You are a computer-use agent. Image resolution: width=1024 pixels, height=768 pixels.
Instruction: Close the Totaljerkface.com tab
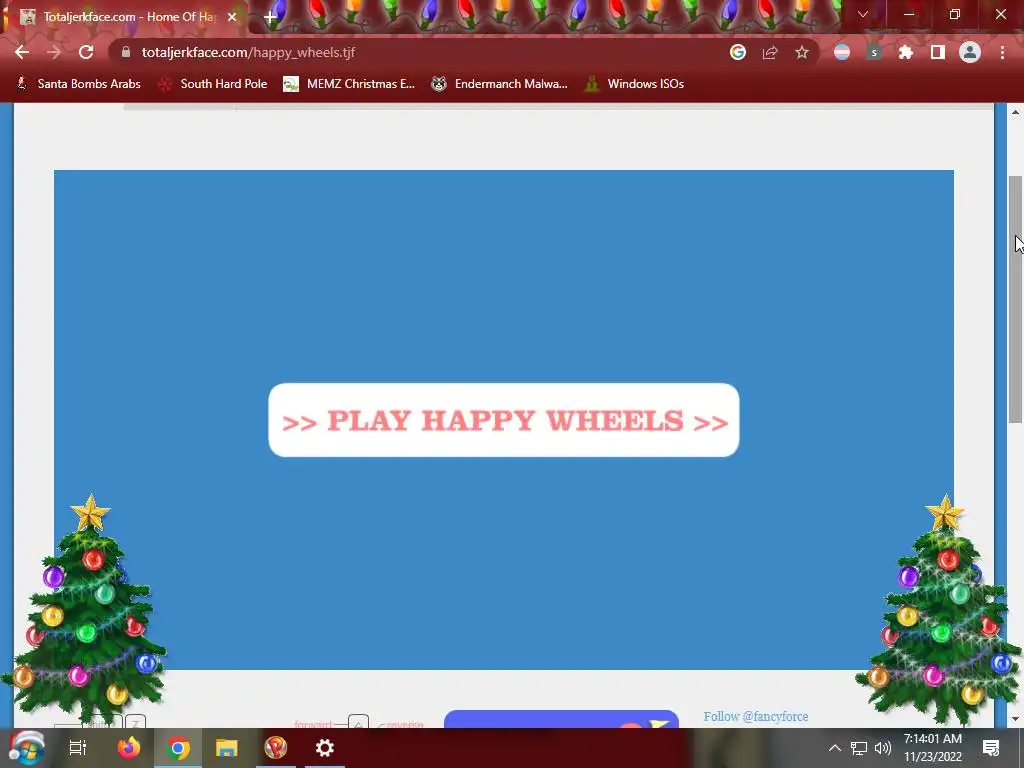pyautogui.click(x=232, y=17)
